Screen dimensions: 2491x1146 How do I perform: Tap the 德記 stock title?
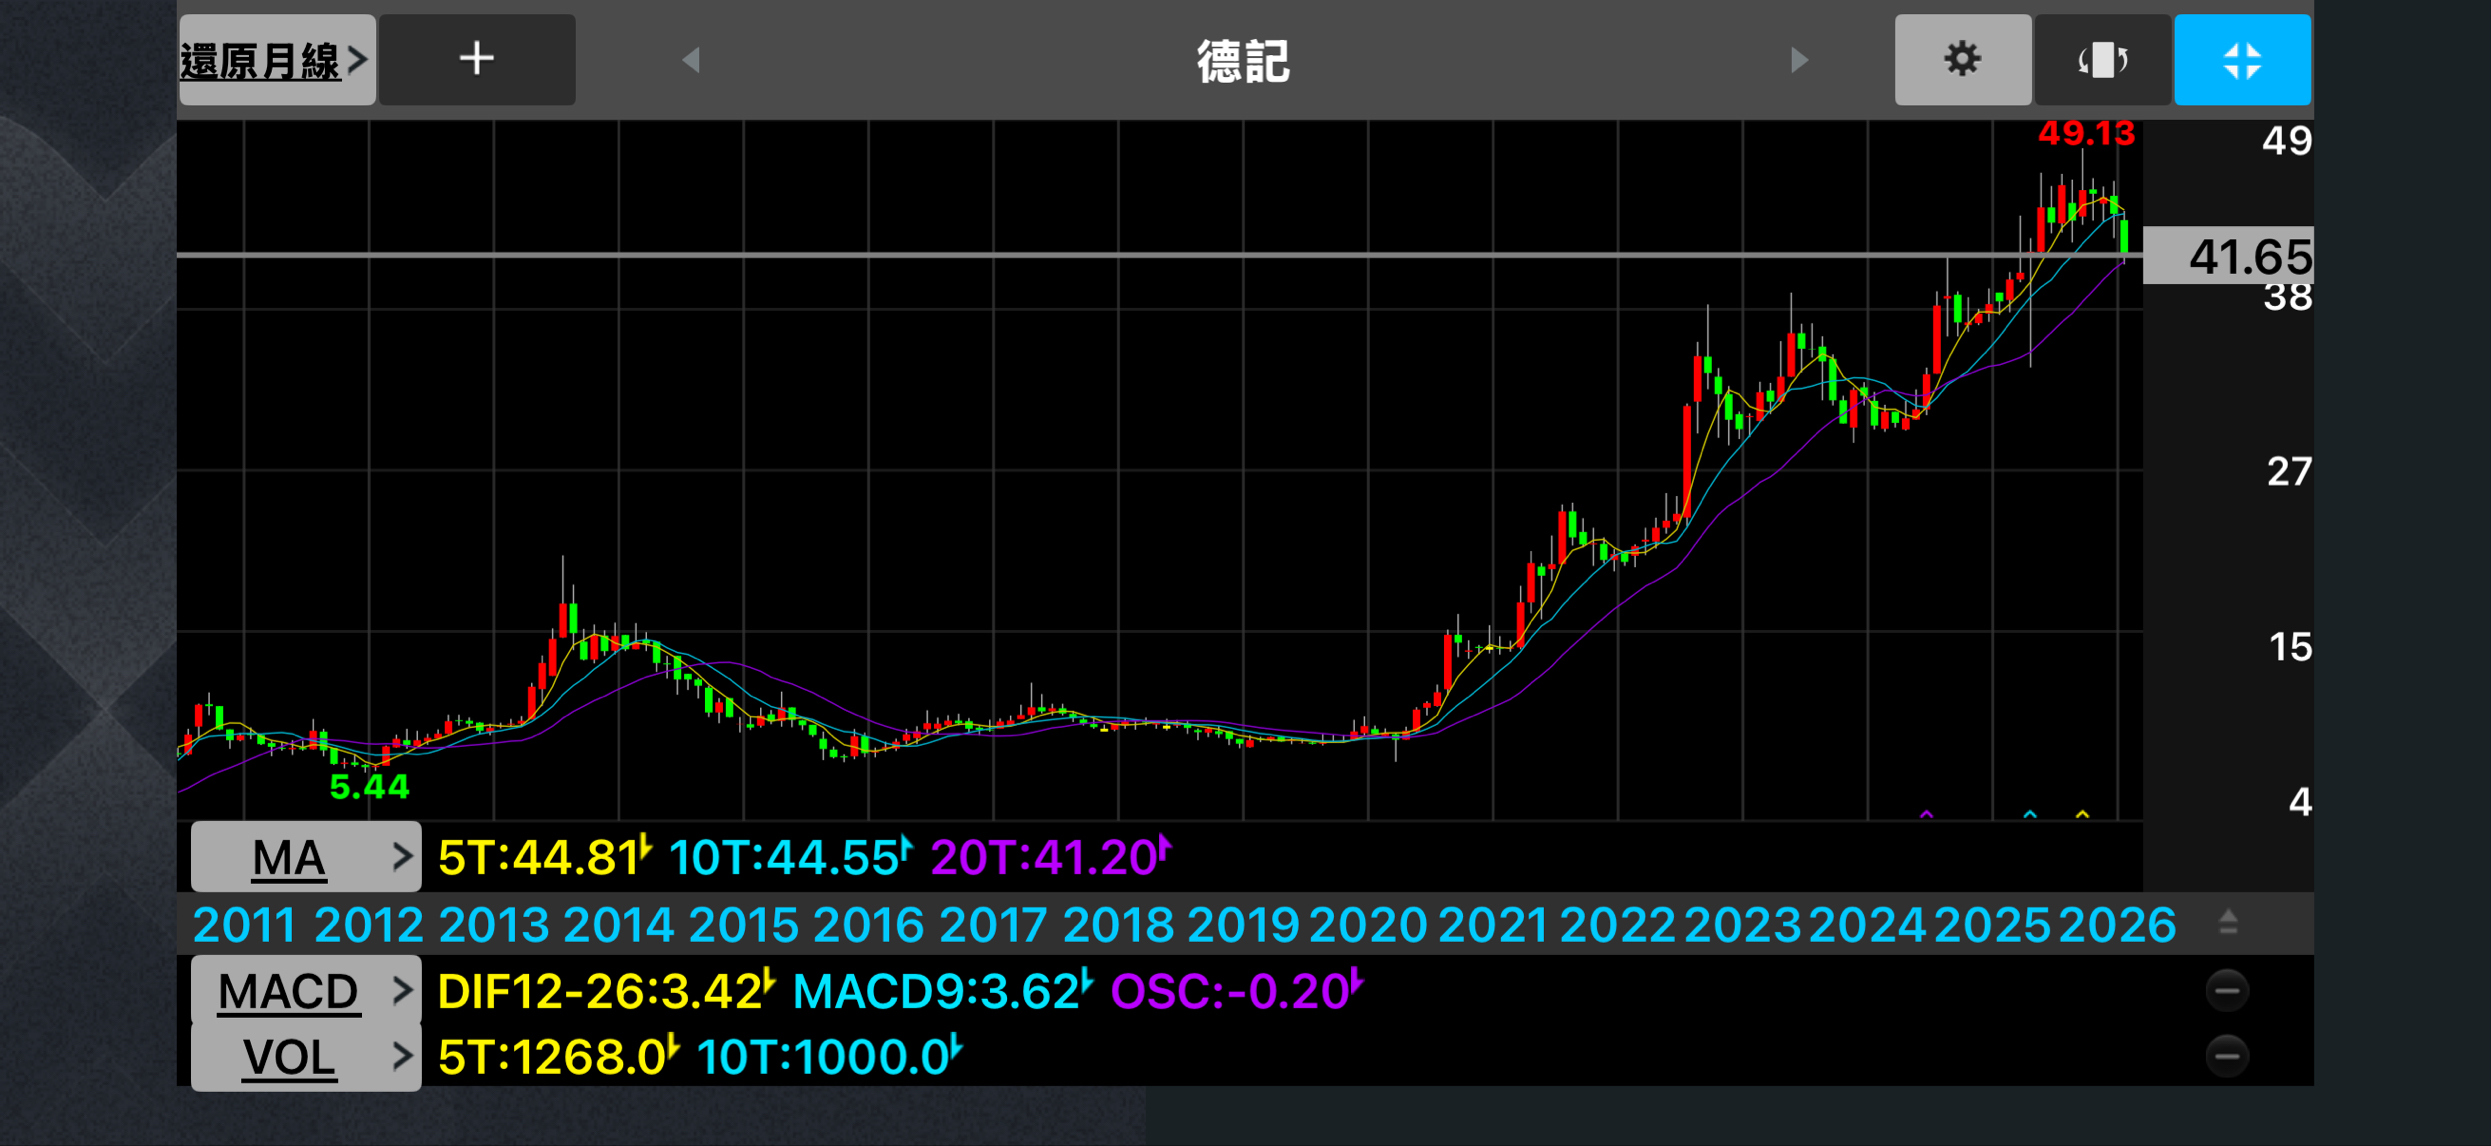point(1243,62)
